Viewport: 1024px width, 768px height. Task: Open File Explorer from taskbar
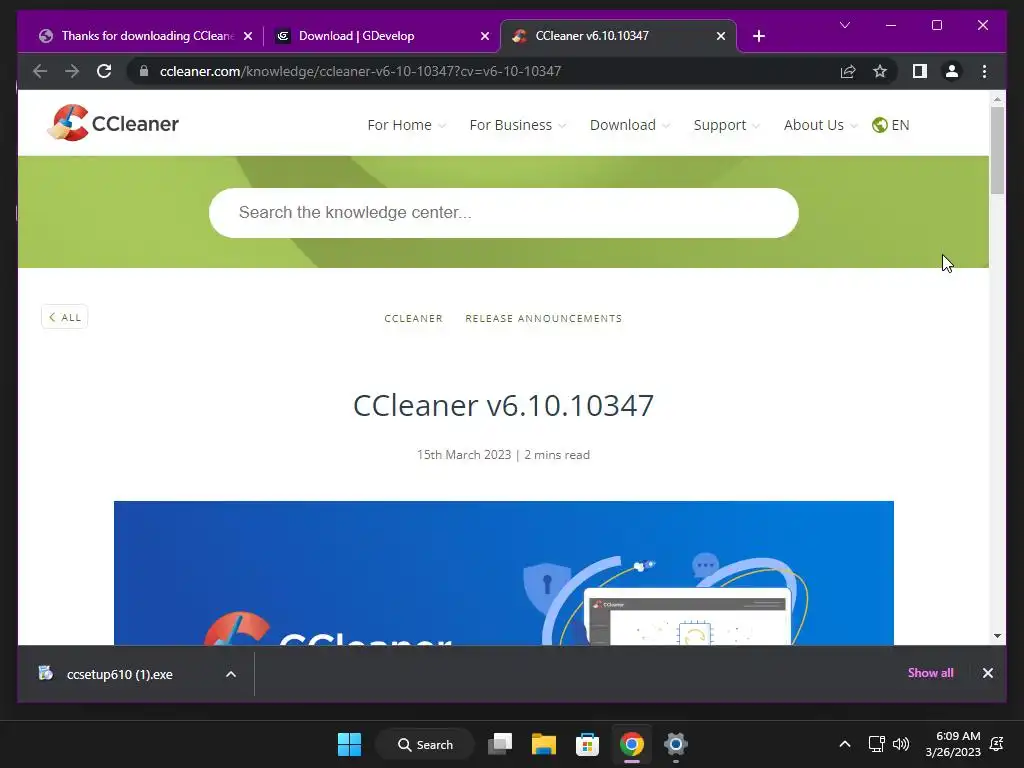click(x=543, y=744)
